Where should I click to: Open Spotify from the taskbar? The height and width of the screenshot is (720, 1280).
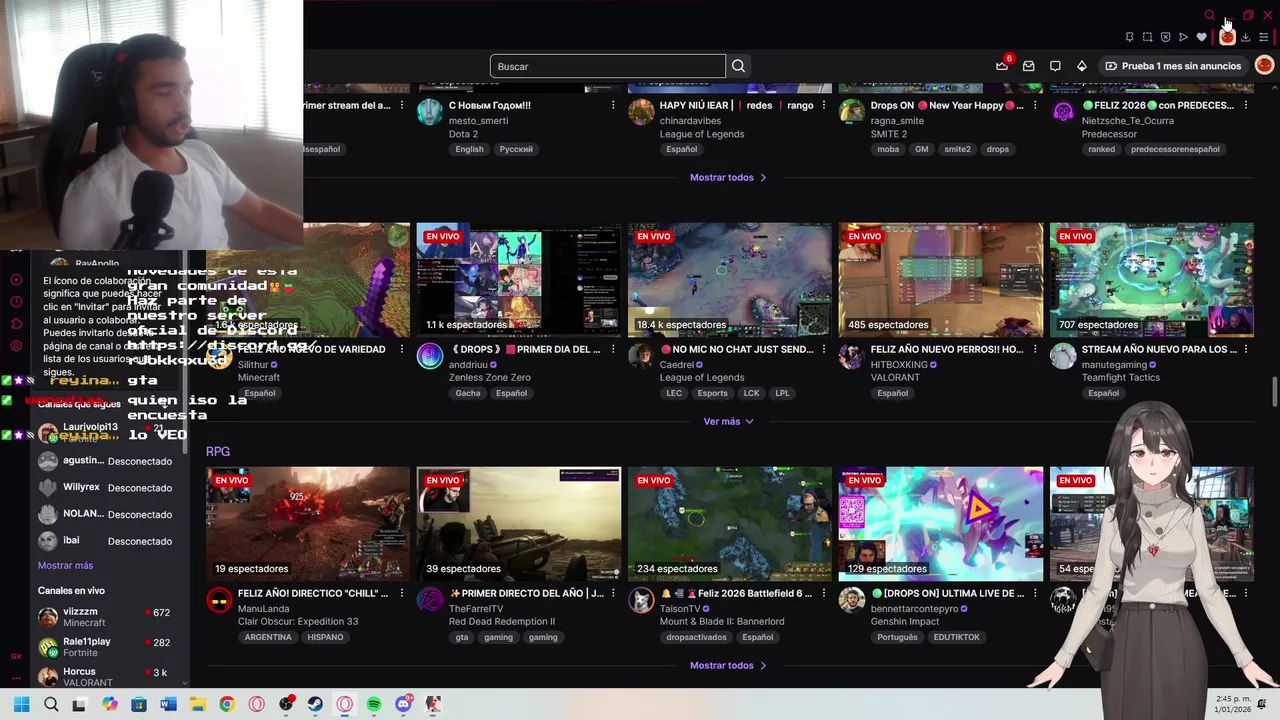click(x=374, y=704)
